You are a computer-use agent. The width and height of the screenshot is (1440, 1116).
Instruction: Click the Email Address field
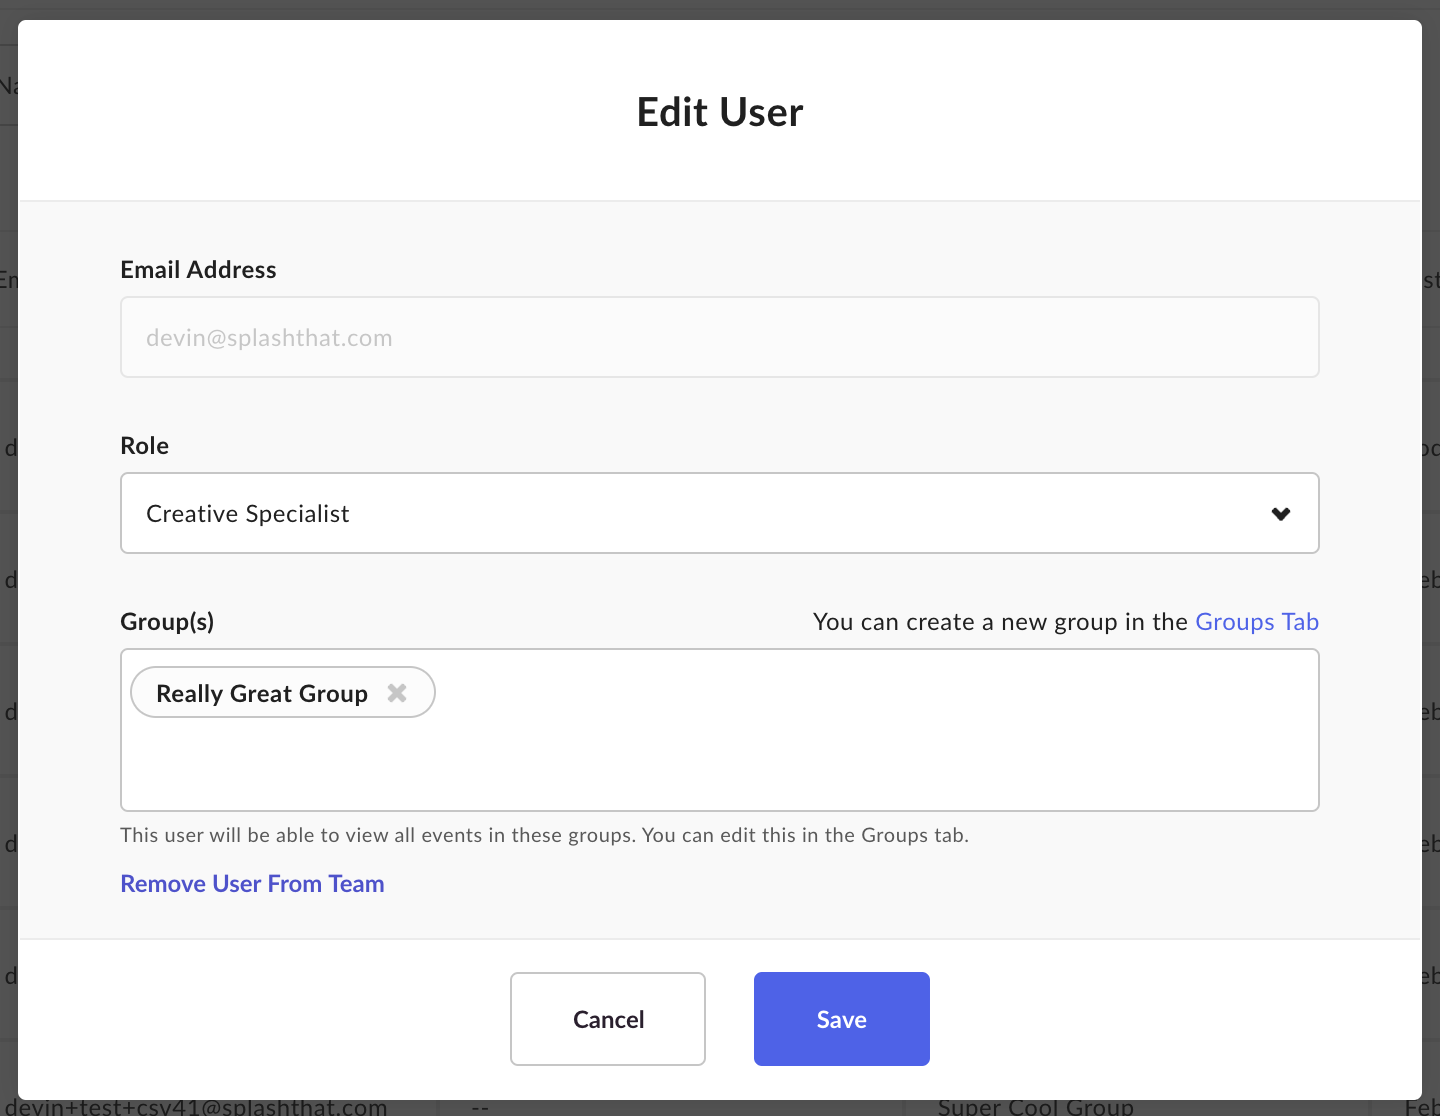720,337
